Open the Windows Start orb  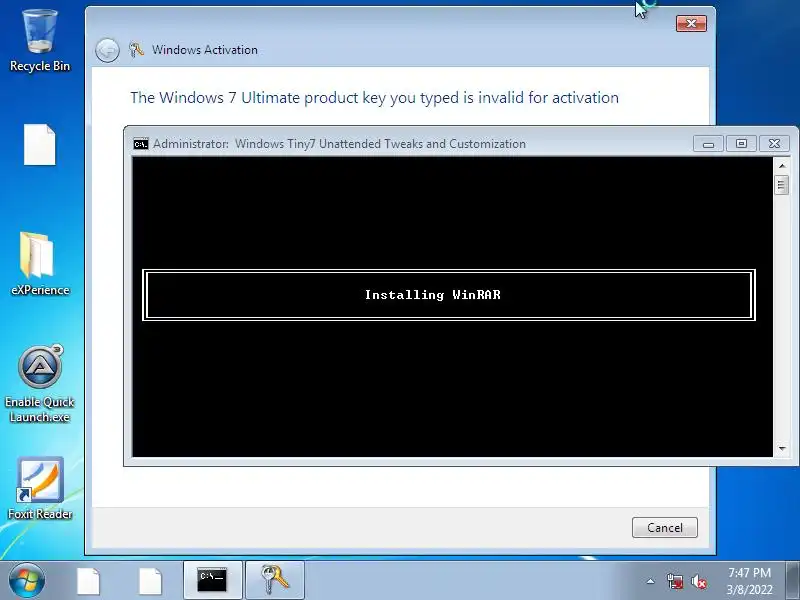tap(27, 581)
